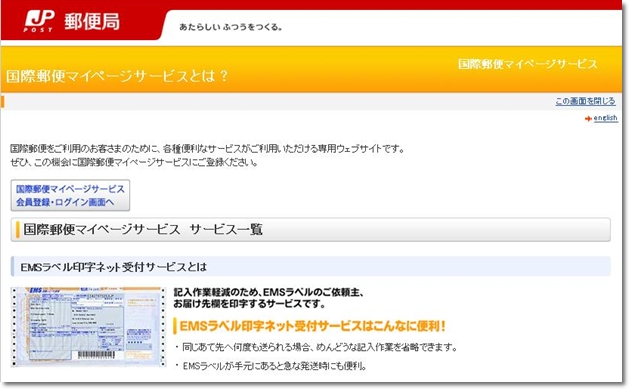Click 国際郵便マイページサービス banner text at right
The width and height of the screenshot is (630, 390).
[x=528, y=64]
